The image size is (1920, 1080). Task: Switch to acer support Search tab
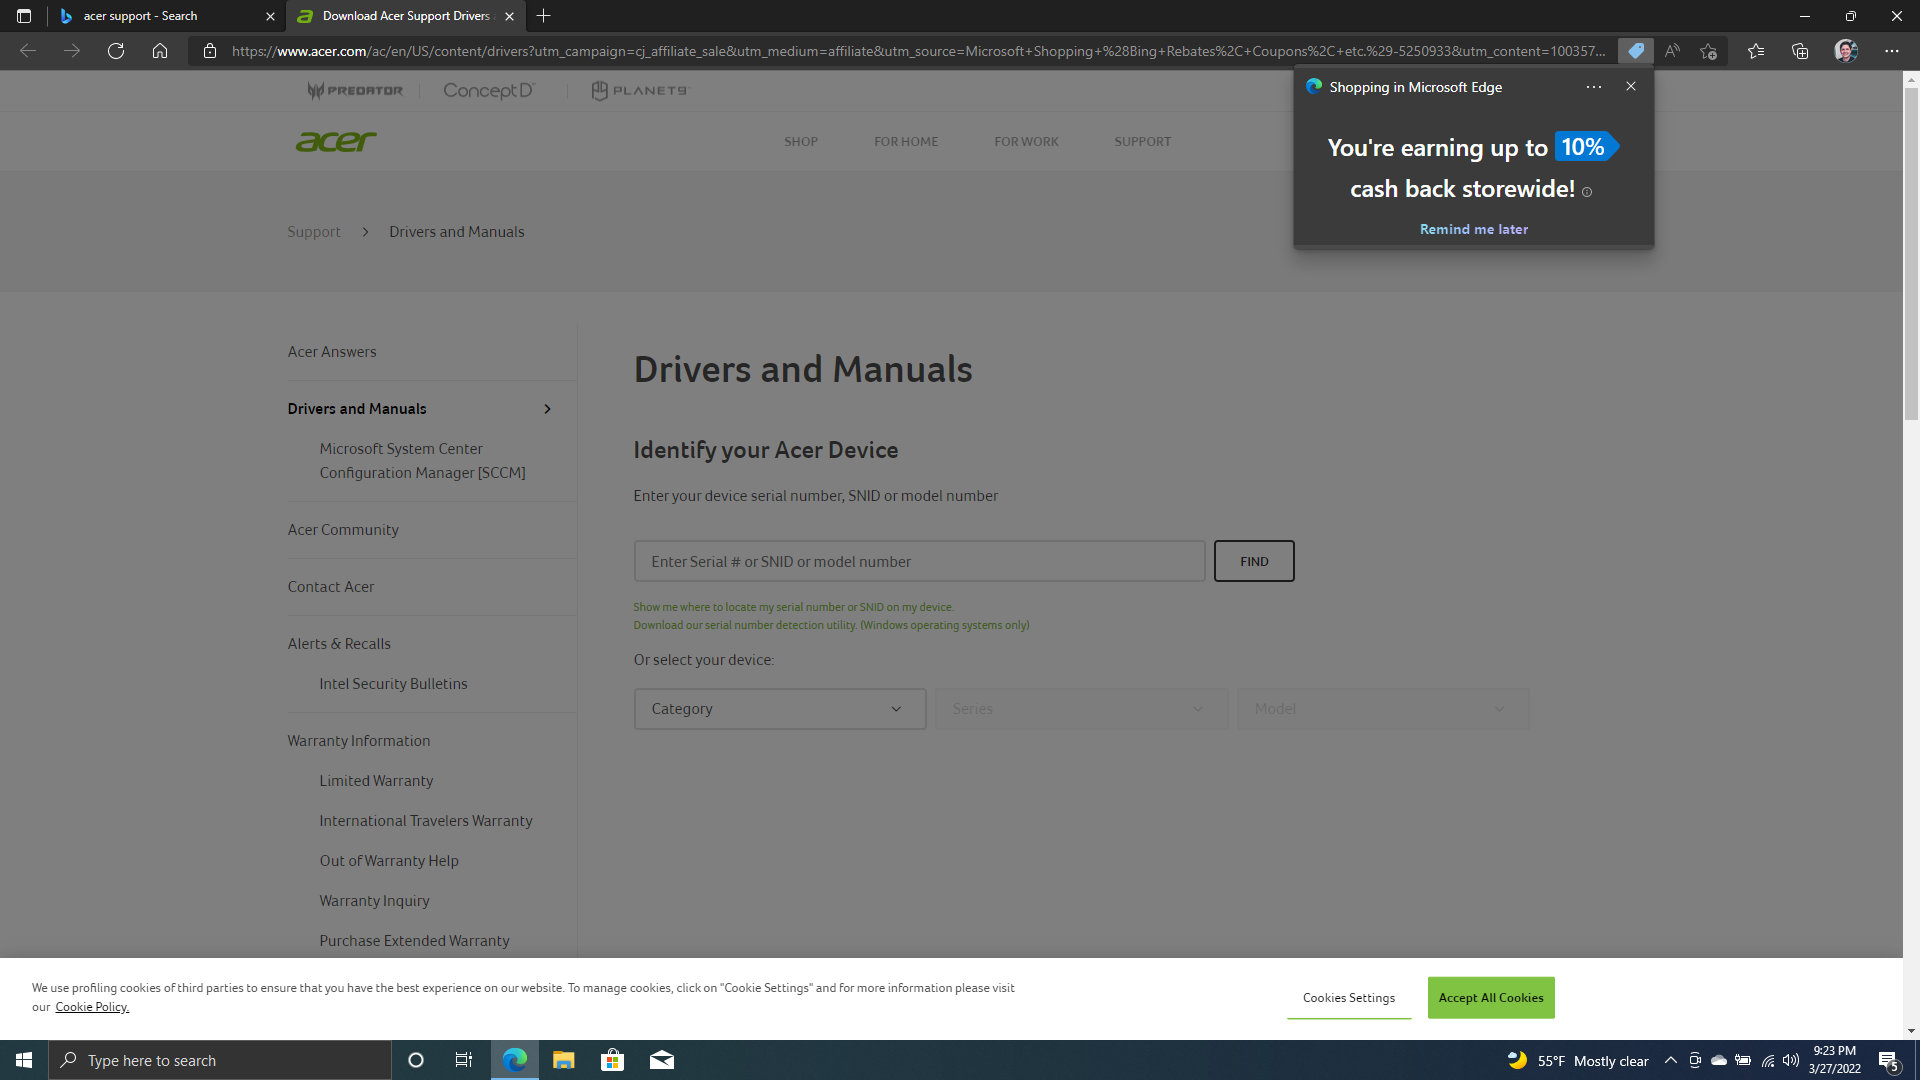point(166,16)
